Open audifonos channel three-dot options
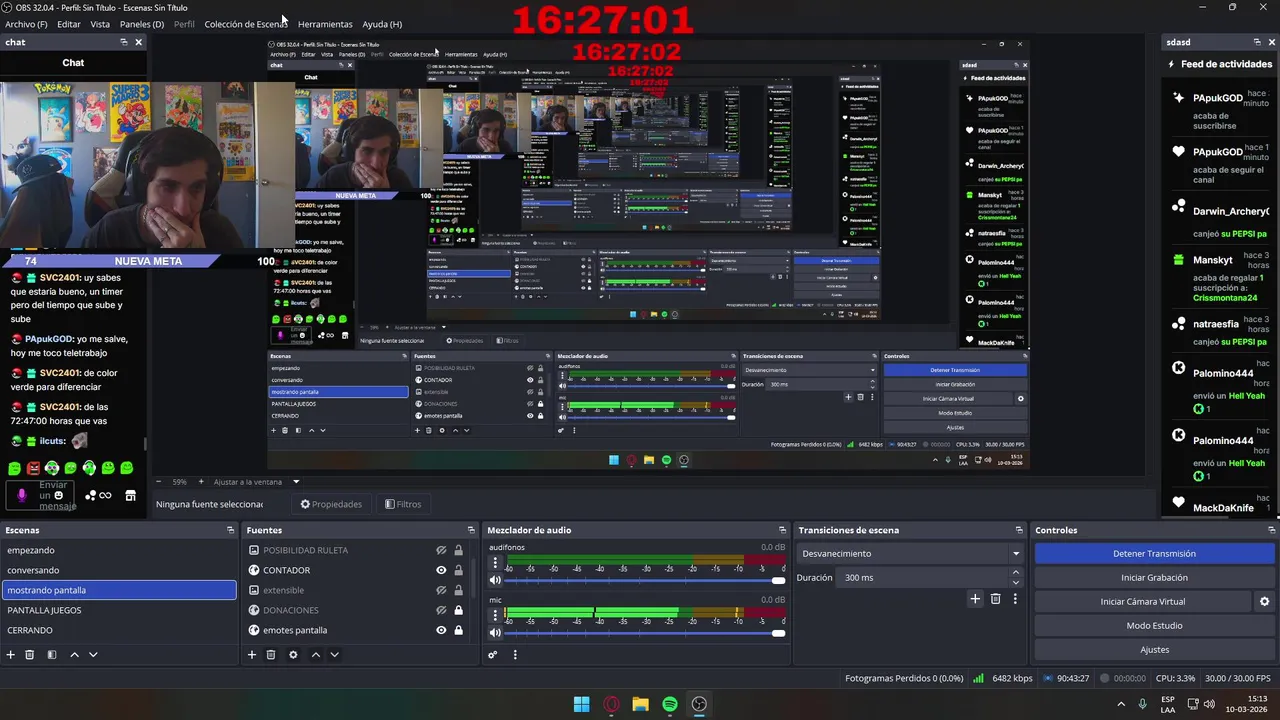The height and width of the screenshot is (720, 1280). [x=494, y=563]
